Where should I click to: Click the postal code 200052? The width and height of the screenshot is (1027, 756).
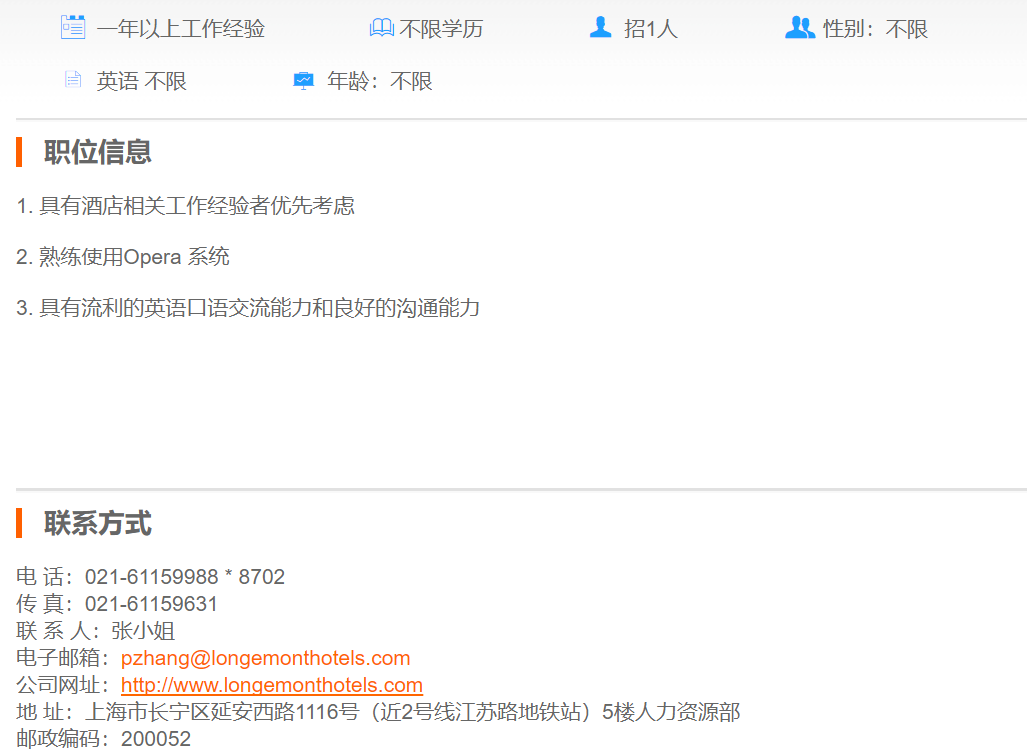155,739
